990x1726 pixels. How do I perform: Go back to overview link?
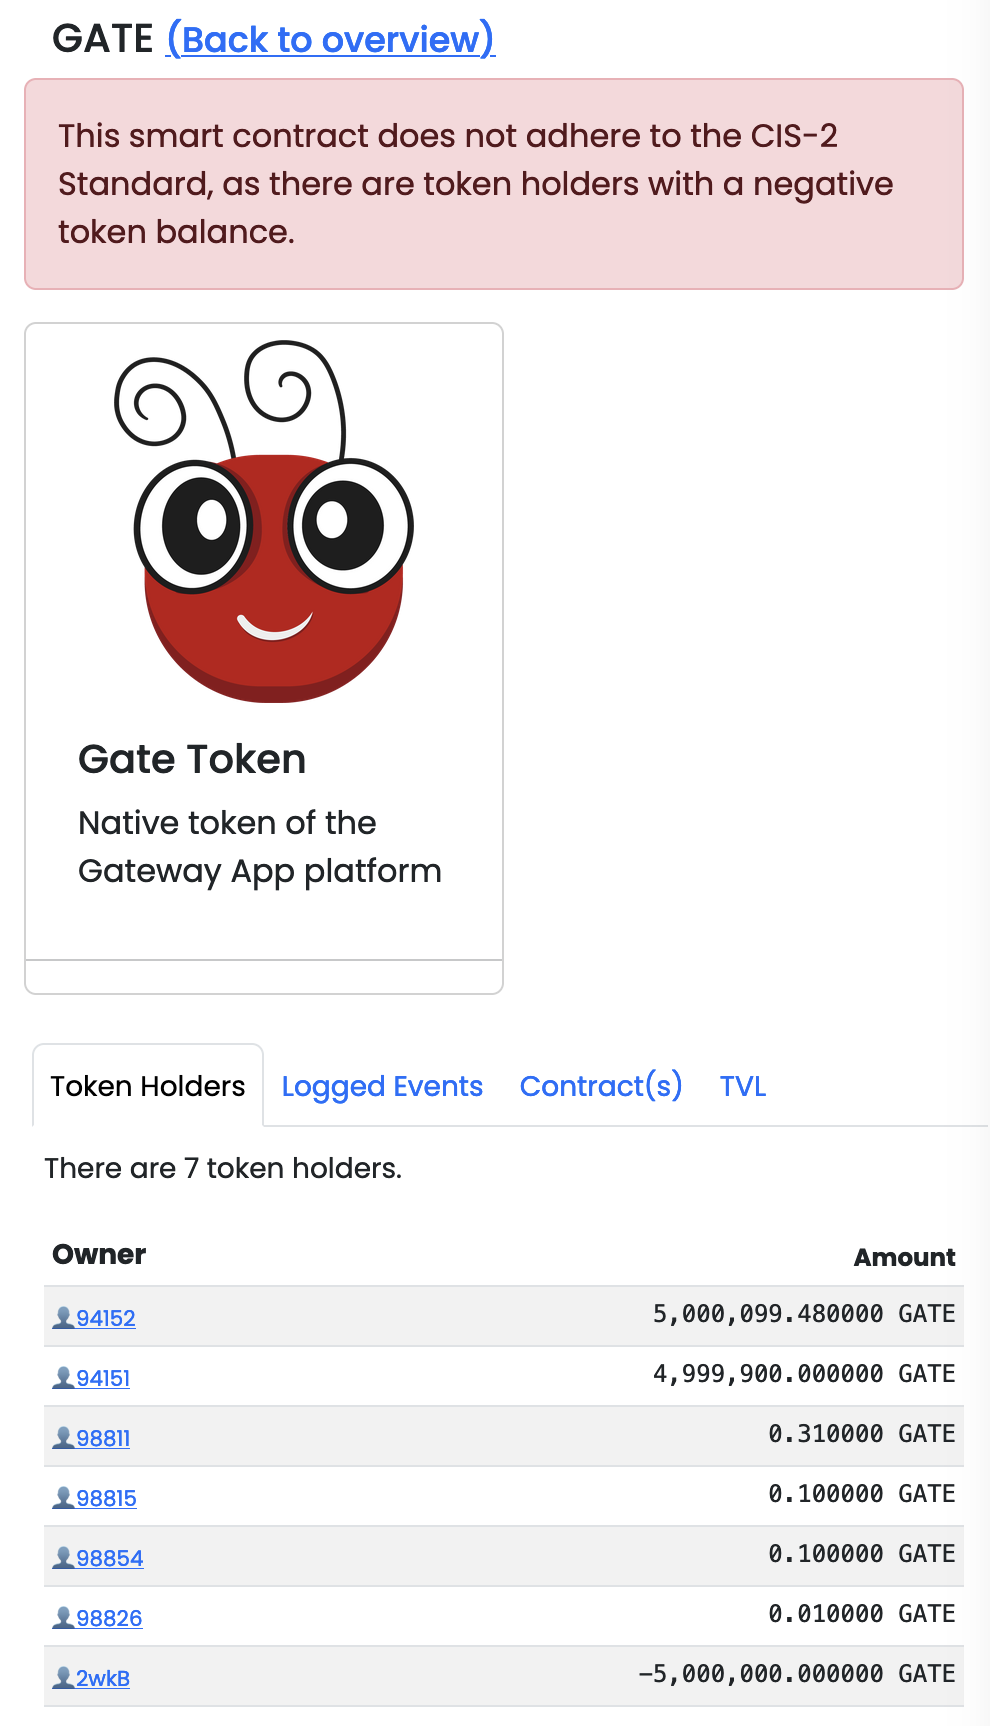(330, 39)
